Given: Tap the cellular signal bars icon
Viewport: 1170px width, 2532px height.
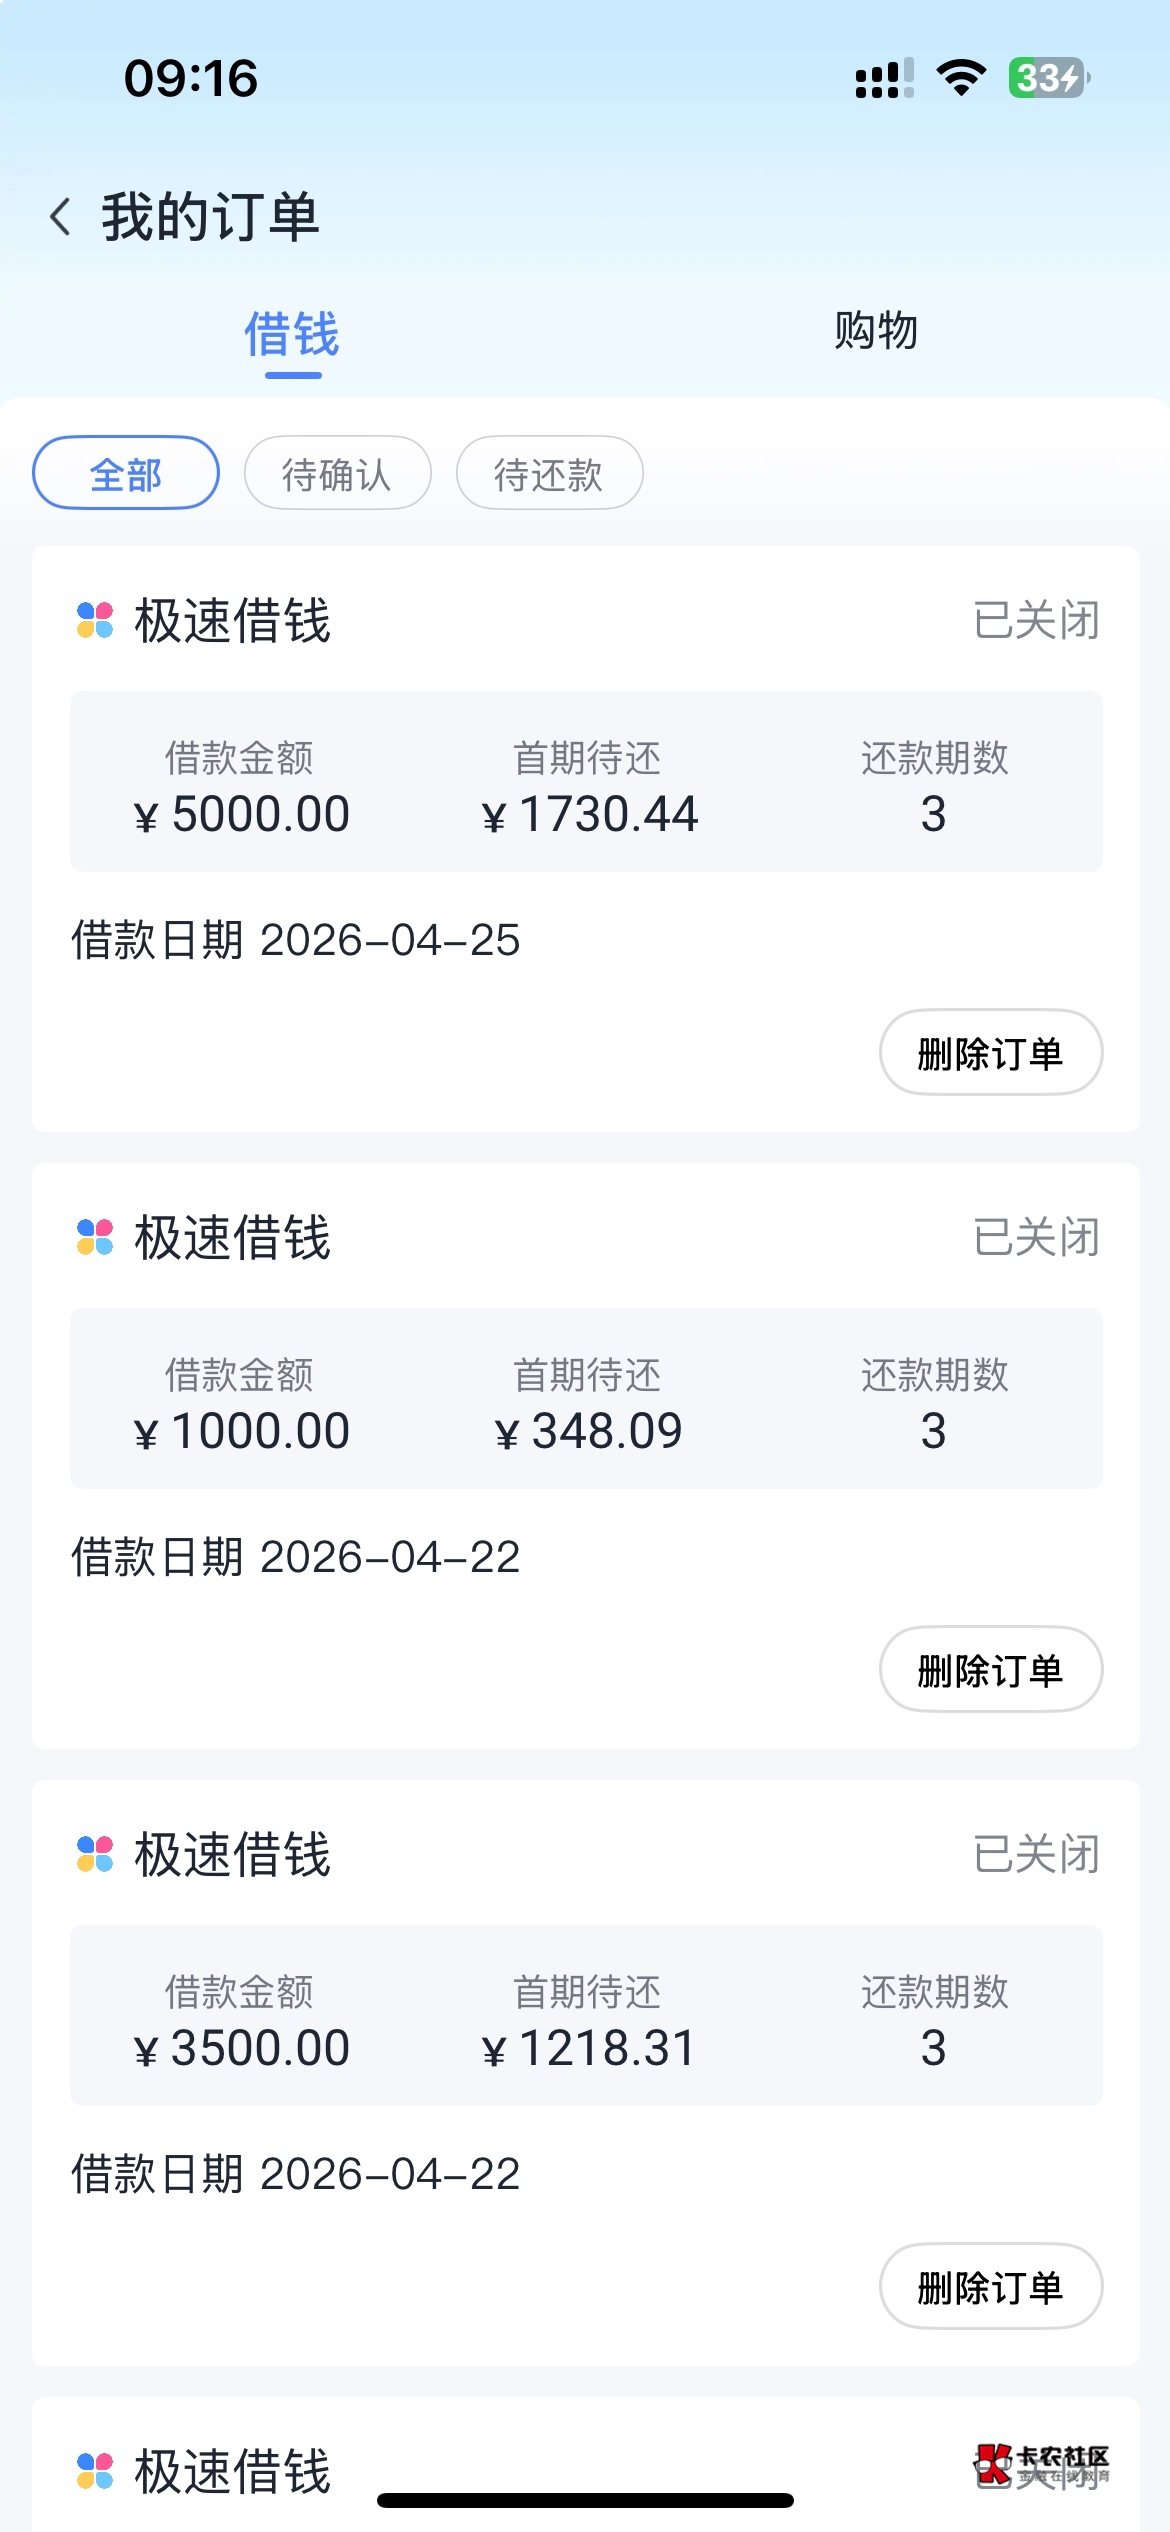Looking at the screenshot, I should tap(884, 79).
